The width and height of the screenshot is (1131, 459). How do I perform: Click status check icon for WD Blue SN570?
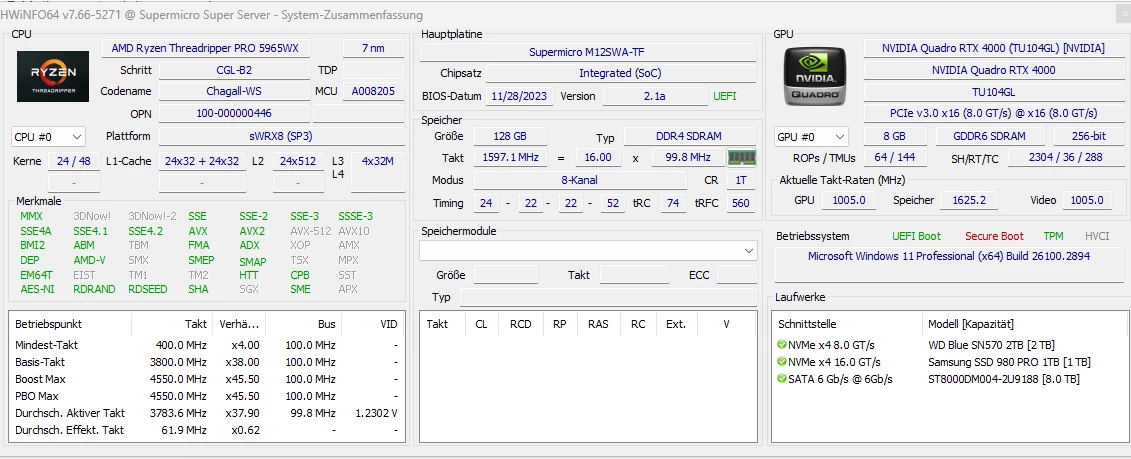[x=781, y=344]
